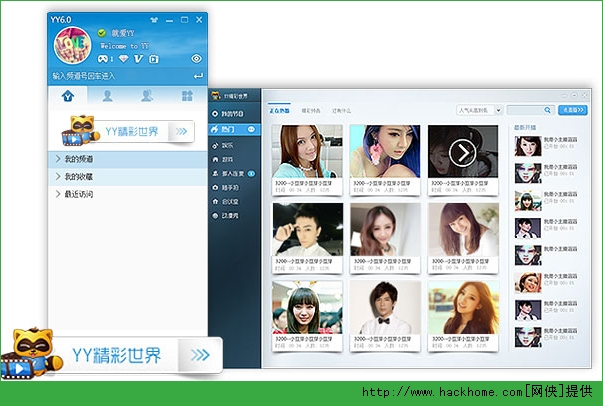Open the video play icon in profile row
Image resolution: width=603 pixels, height=406 pixels.
(x=154, y=59)
